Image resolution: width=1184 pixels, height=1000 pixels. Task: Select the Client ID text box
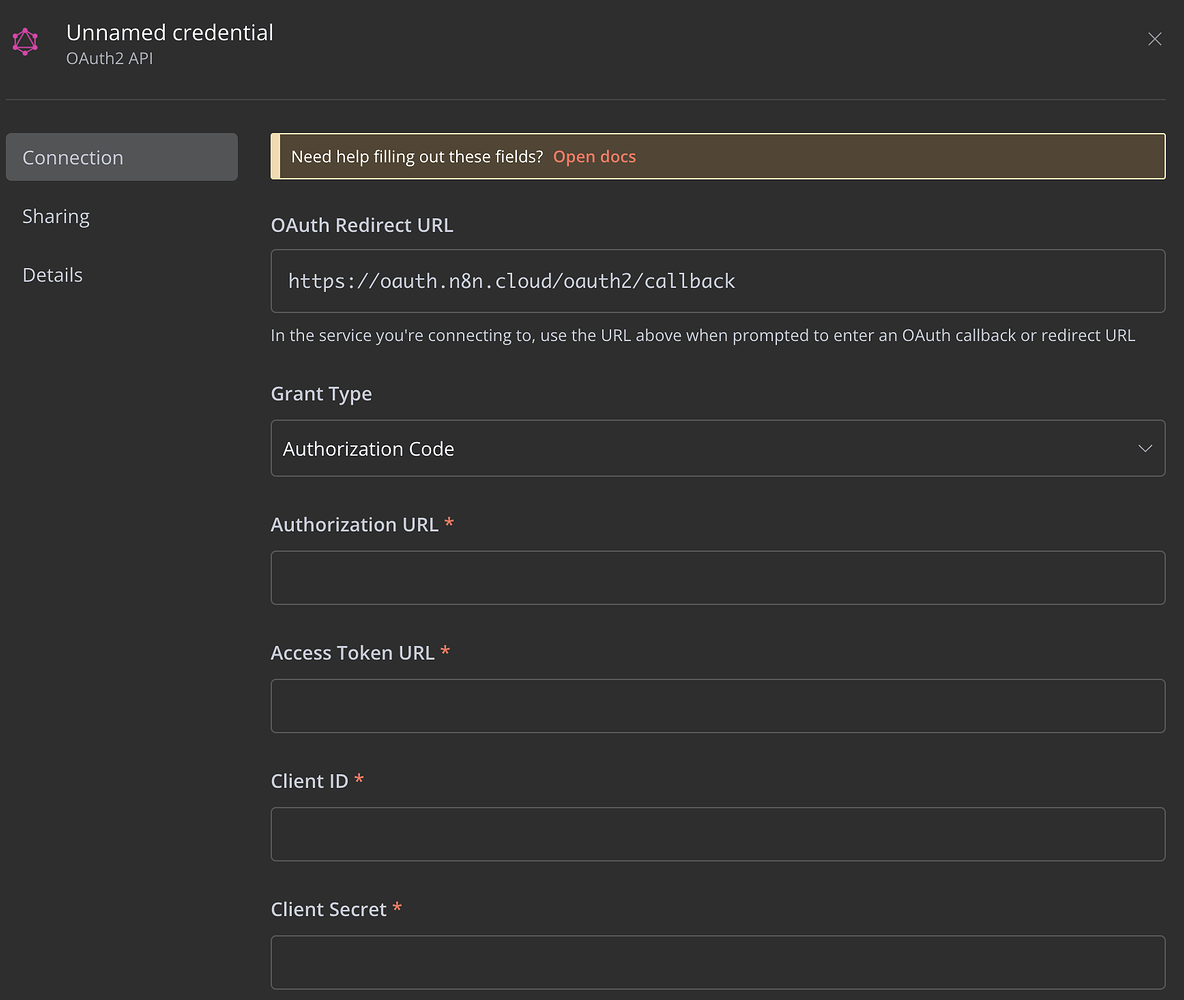click(x=717, y=834)
